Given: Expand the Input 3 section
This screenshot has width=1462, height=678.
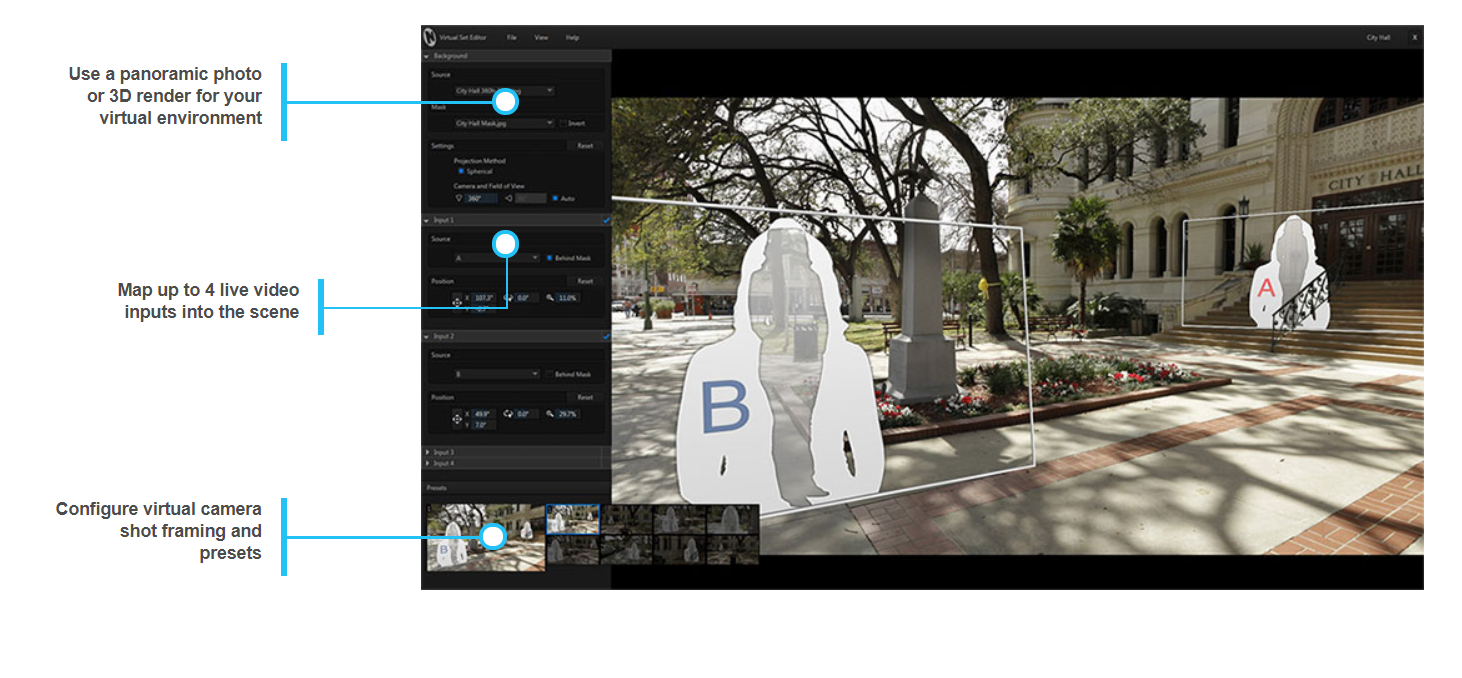Looking at the screenshot, I should 426,453.
